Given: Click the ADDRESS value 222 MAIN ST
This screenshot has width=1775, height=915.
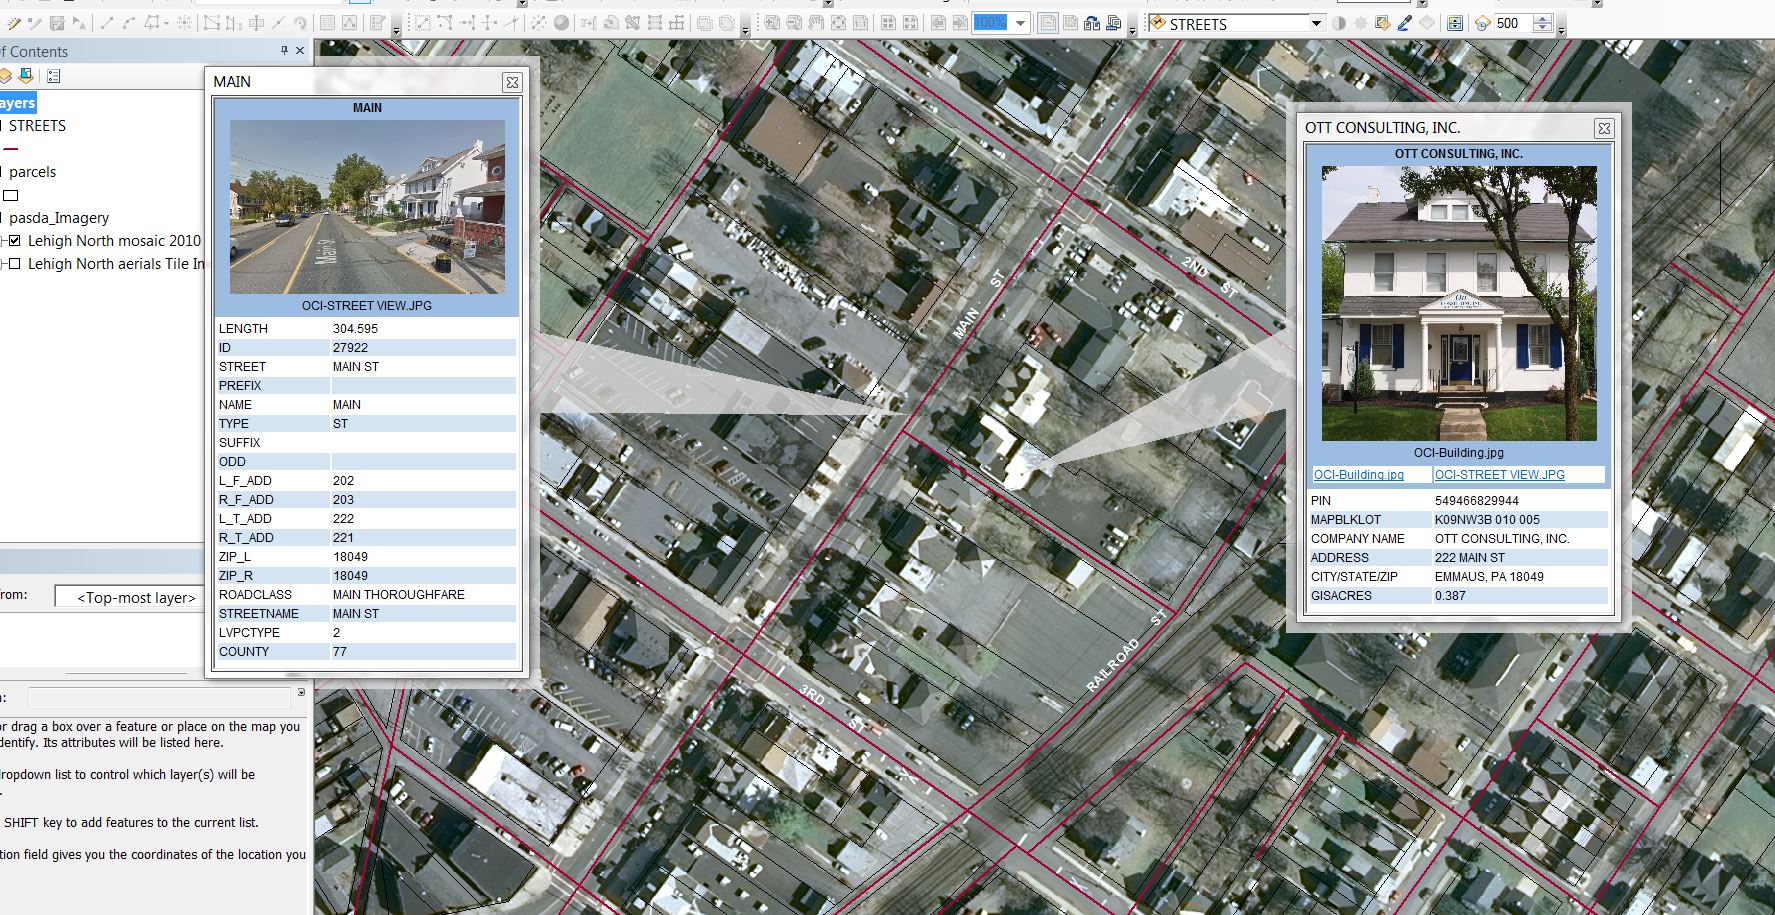Looking at the screenshot, I should tap(1469, 558).
